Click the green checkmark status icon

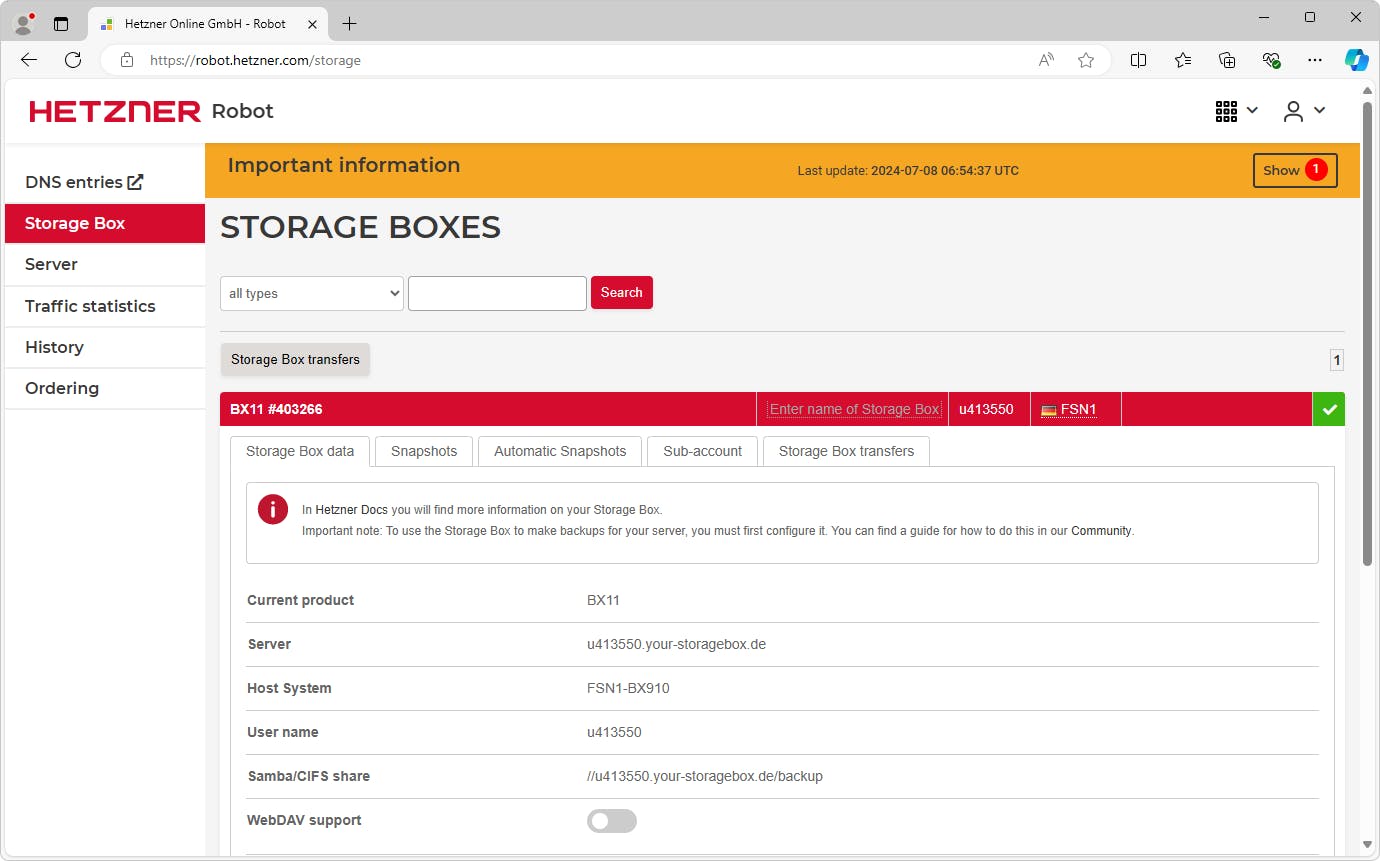[x=1329, y=409]
